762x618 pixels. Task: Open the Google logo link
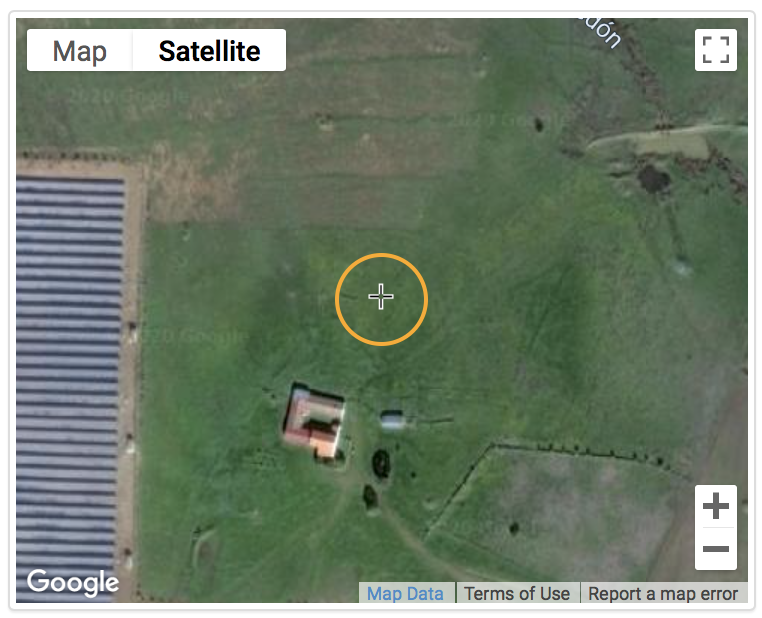(72, 582)
